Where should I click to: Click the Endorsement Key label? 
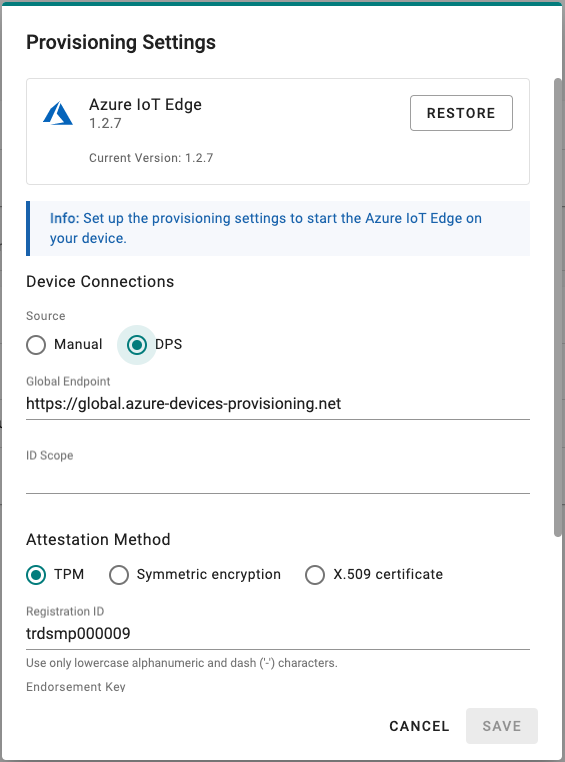click(x=76, y=687)
